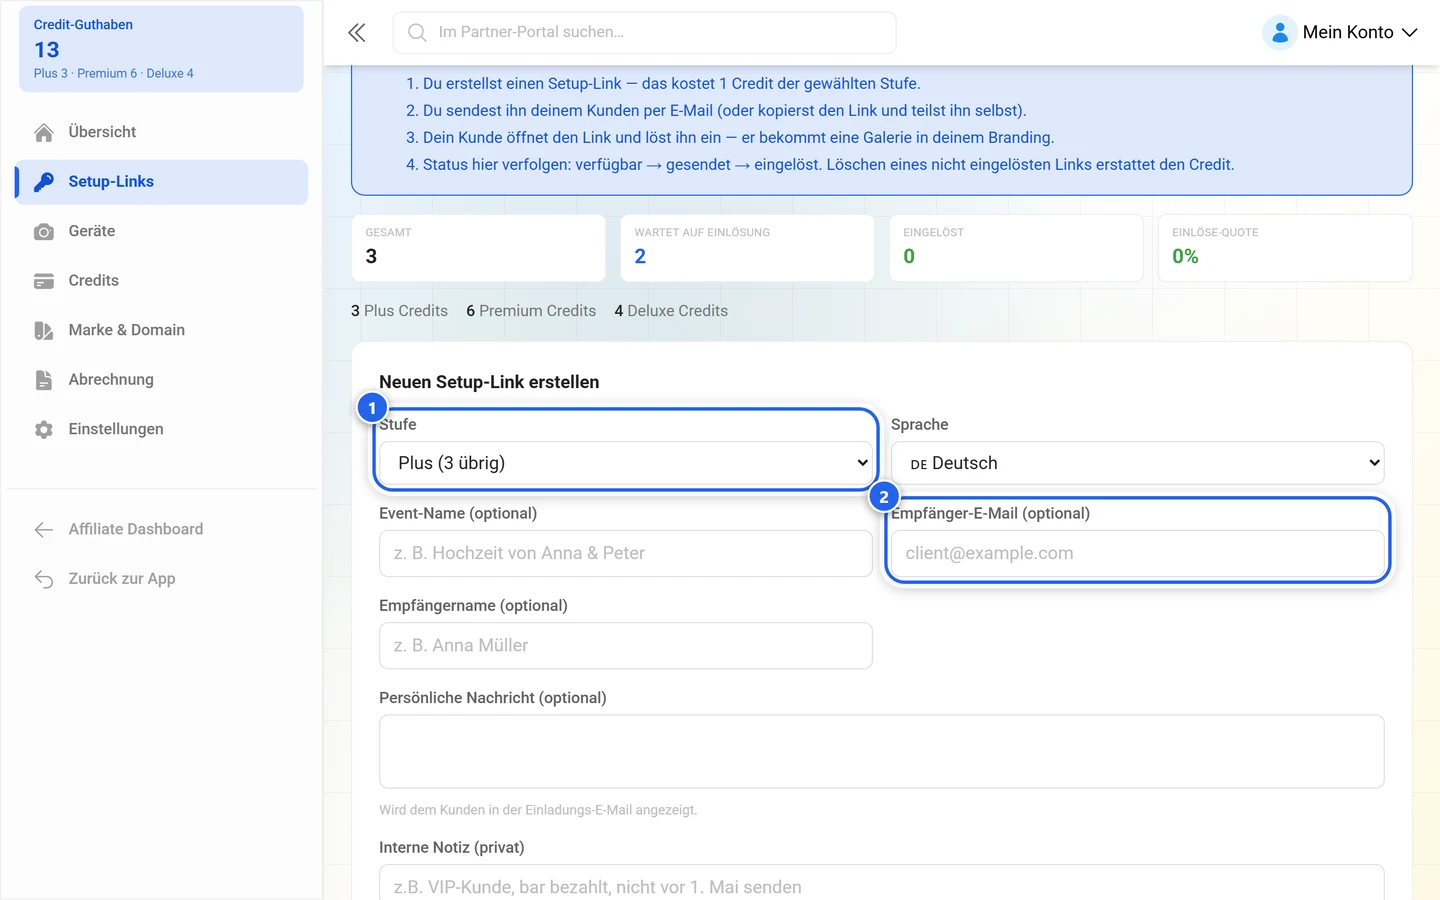This screenshot has height=900, width=1440.
Task: Click the Credits card icon
Action: [x=44, y=281]
